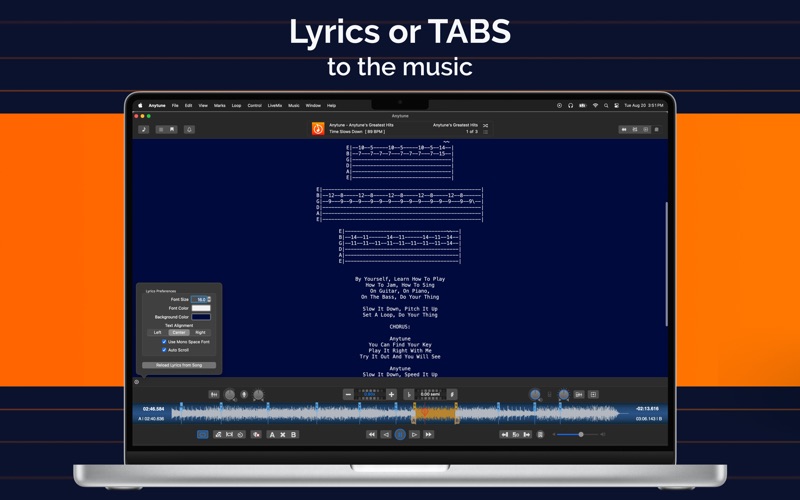The height and width of the screenshot is (500, 800).
Task: Click the orange loop region in the waveform
Action: point(435,413)
